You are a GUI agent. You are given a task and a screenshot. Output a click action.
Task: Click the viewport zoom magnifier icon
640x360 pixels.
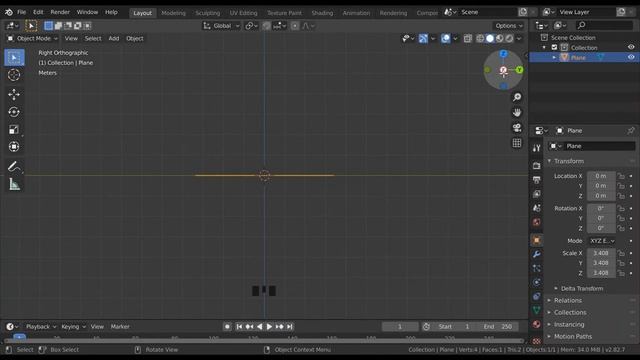point(517,97)
